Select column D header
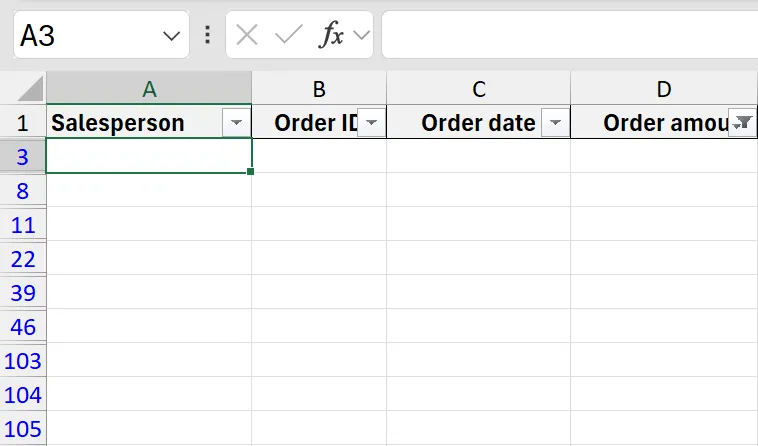Image resolution: width=758 pixels, height=446 pixels. [x=664, y=89]
